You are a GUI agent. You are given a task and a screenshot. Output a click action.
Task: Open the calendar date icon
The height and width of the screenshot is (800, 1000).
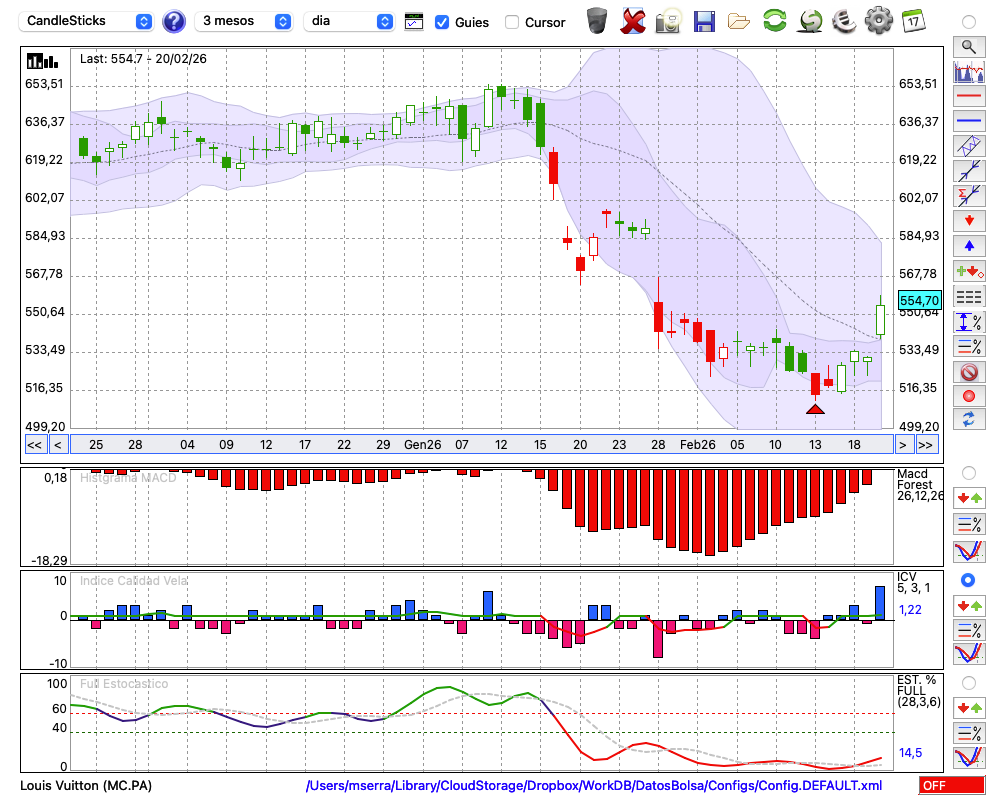click(912, 21)
